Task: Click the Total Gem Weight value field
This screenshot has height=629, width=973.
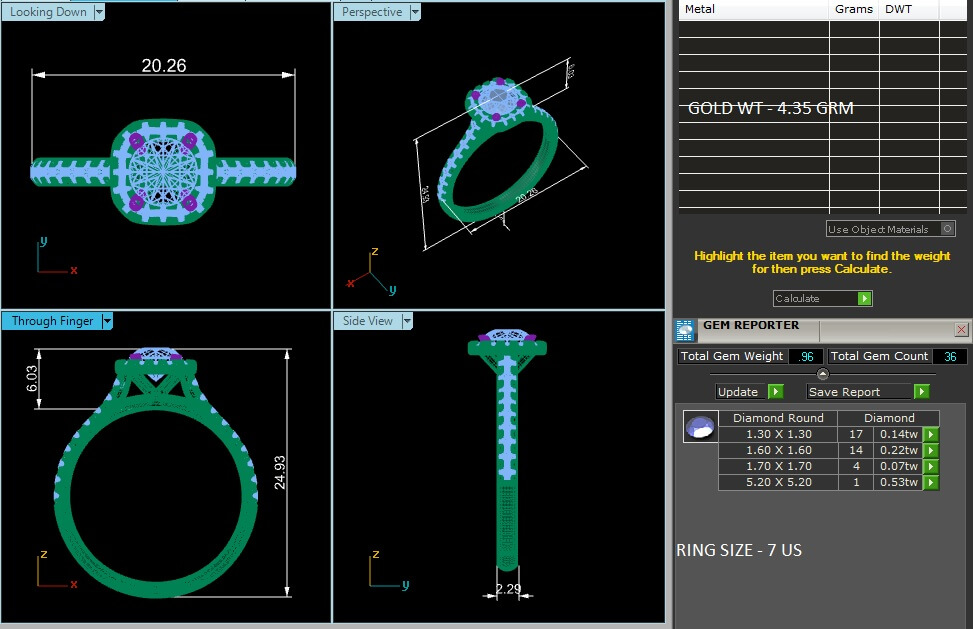Action: (805, 357)
